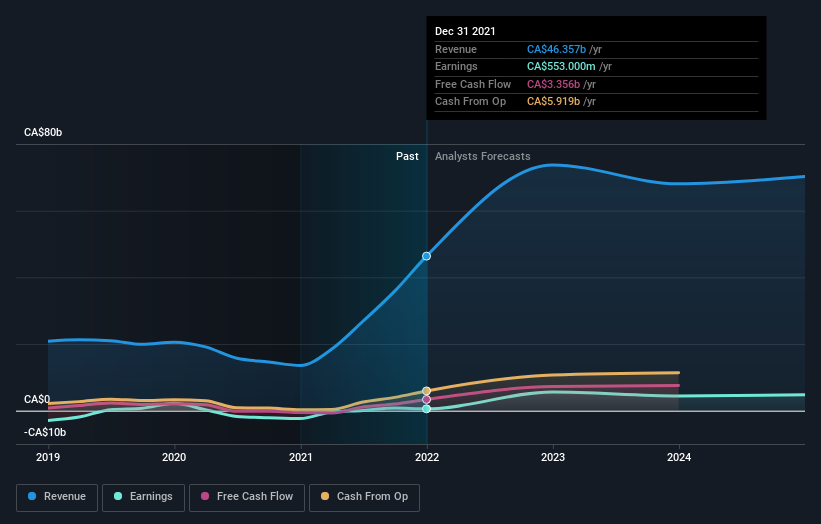Click the teal Earnings data point at 2022
Viewport: 821px width, 524px height.
pos(427,409)
